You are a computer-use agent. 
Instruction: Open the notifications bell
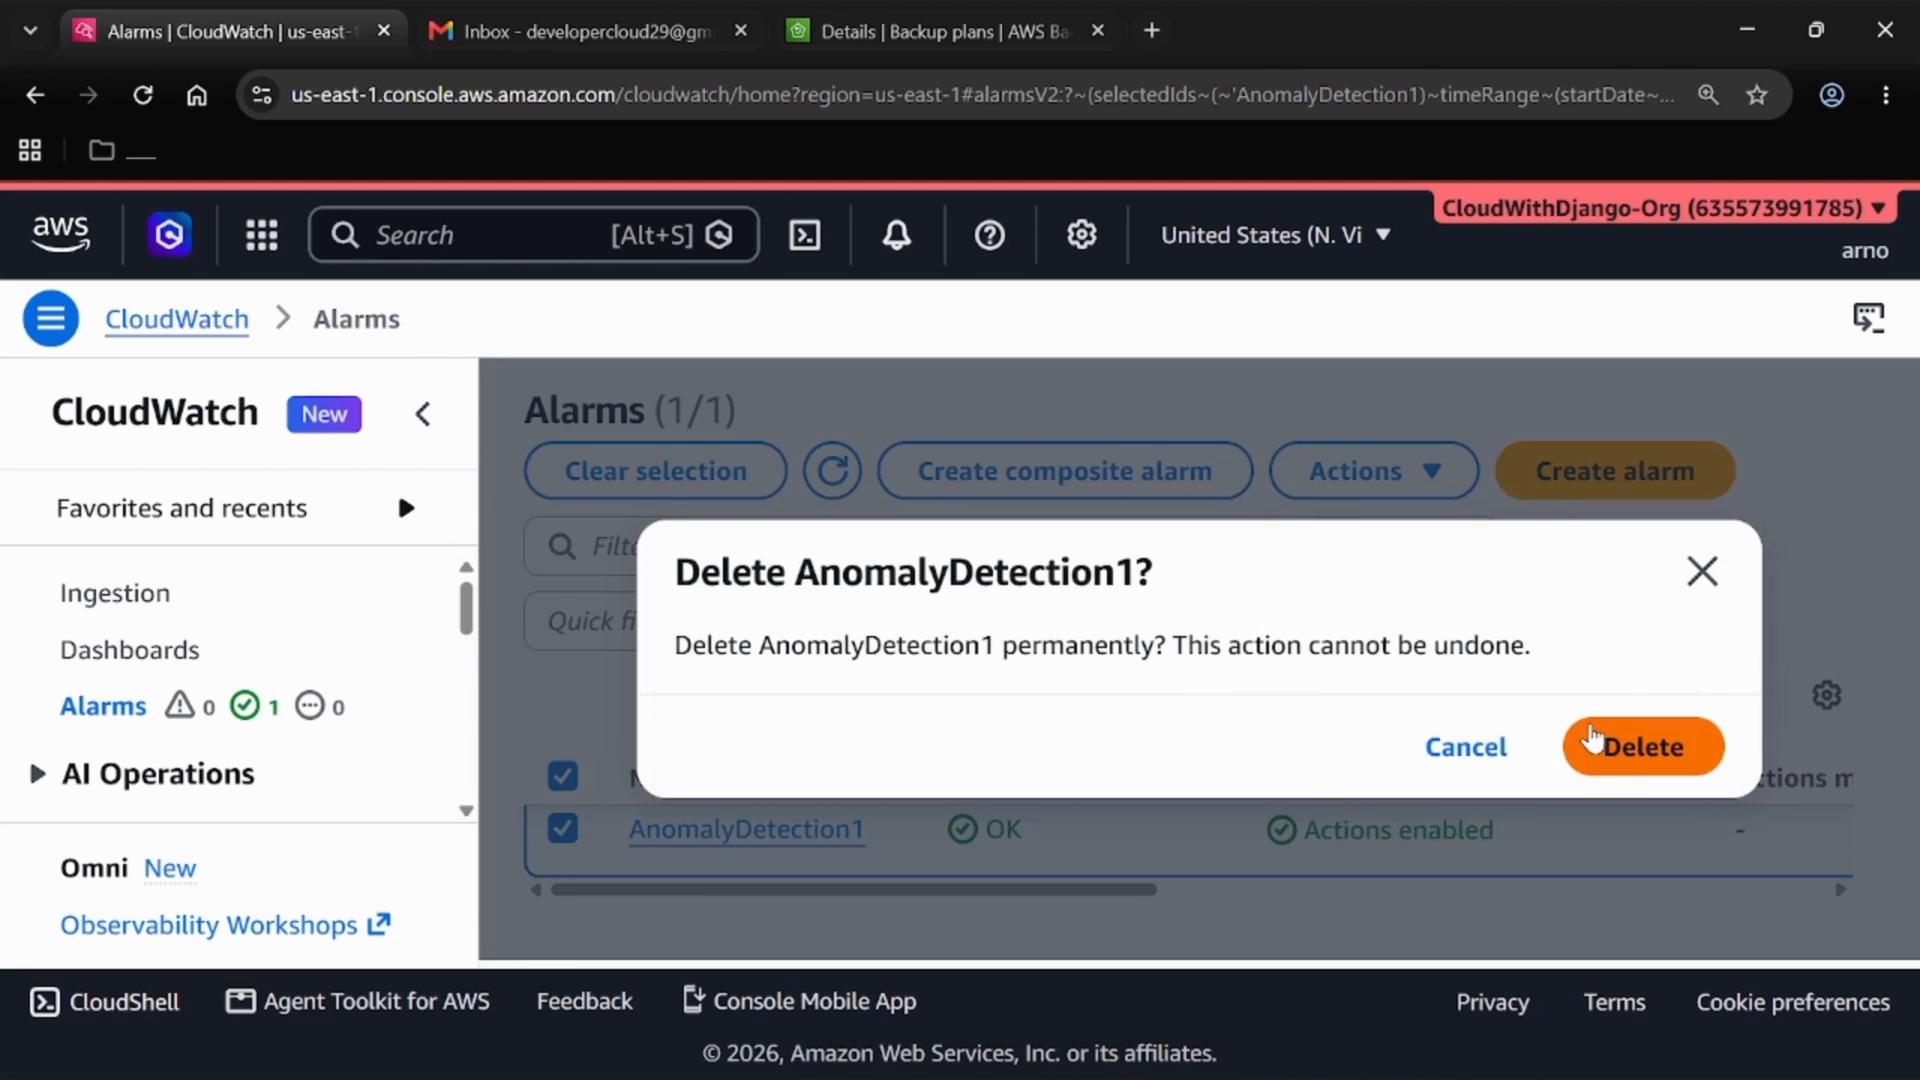pyautogui.click(x=896, y=235)
